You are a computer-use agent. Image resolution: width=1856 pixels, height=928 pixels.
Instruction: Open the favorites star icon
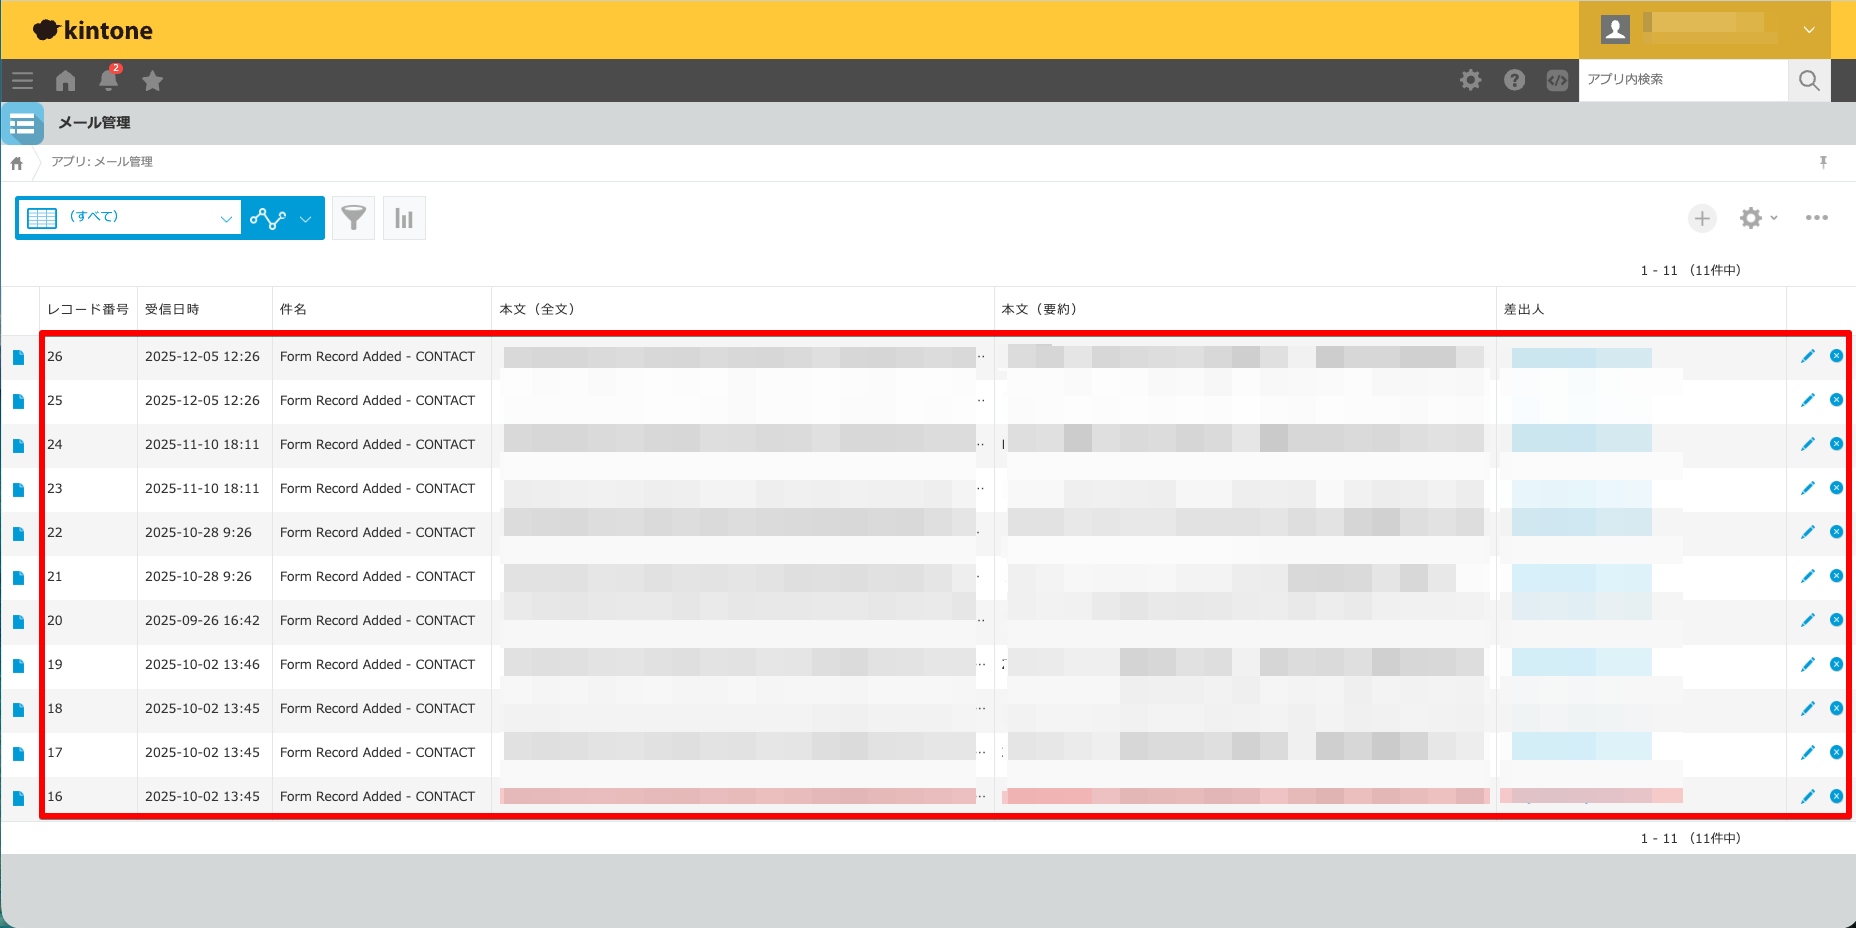pyautogui.click(x=152, y=81)
